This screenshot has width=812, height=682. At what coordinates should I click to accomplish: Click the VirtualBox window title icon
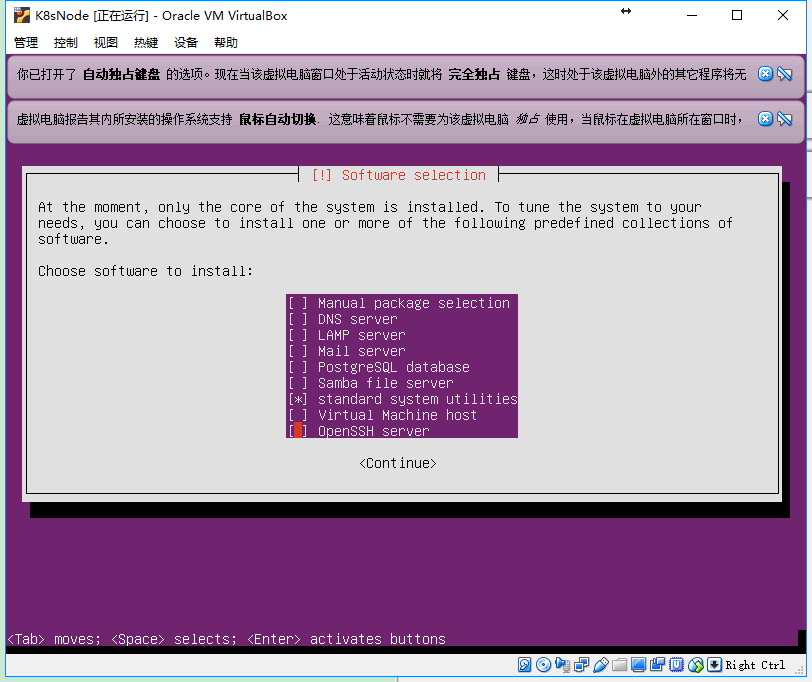coord(22,16)
